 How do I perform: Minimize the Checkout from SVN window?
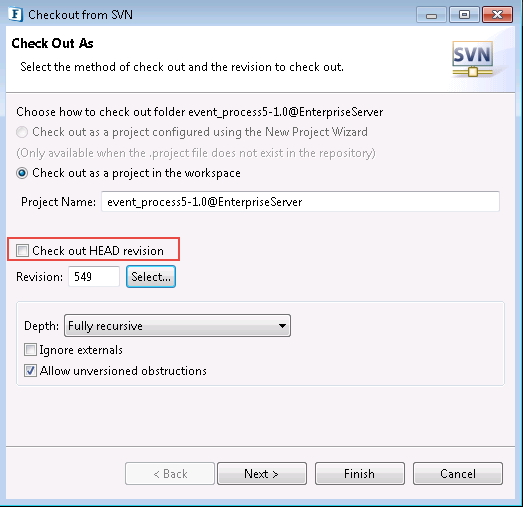tap(431, 15)
